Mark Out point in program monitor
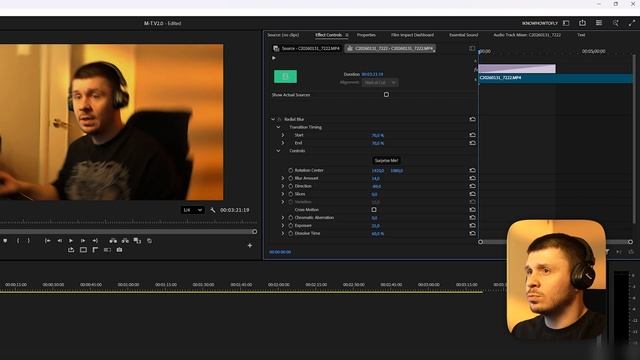Viewport: 640px width, 360px height. [29, 241]
